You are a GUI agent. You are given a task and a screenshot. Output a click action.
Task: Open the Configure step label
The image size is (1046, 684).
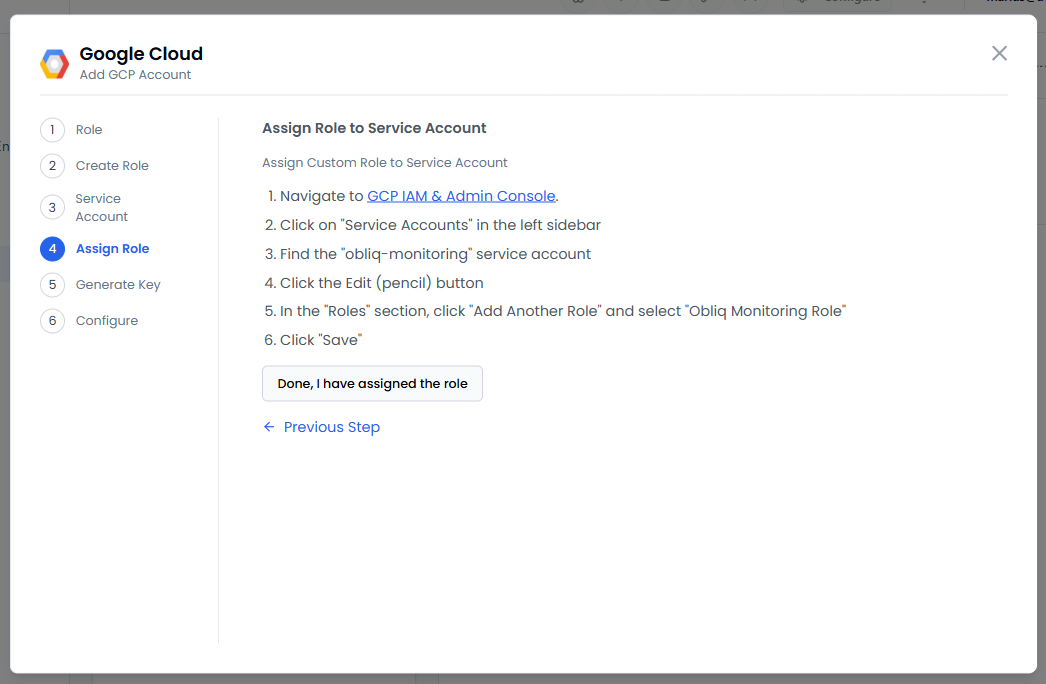[x=107, y=321]
